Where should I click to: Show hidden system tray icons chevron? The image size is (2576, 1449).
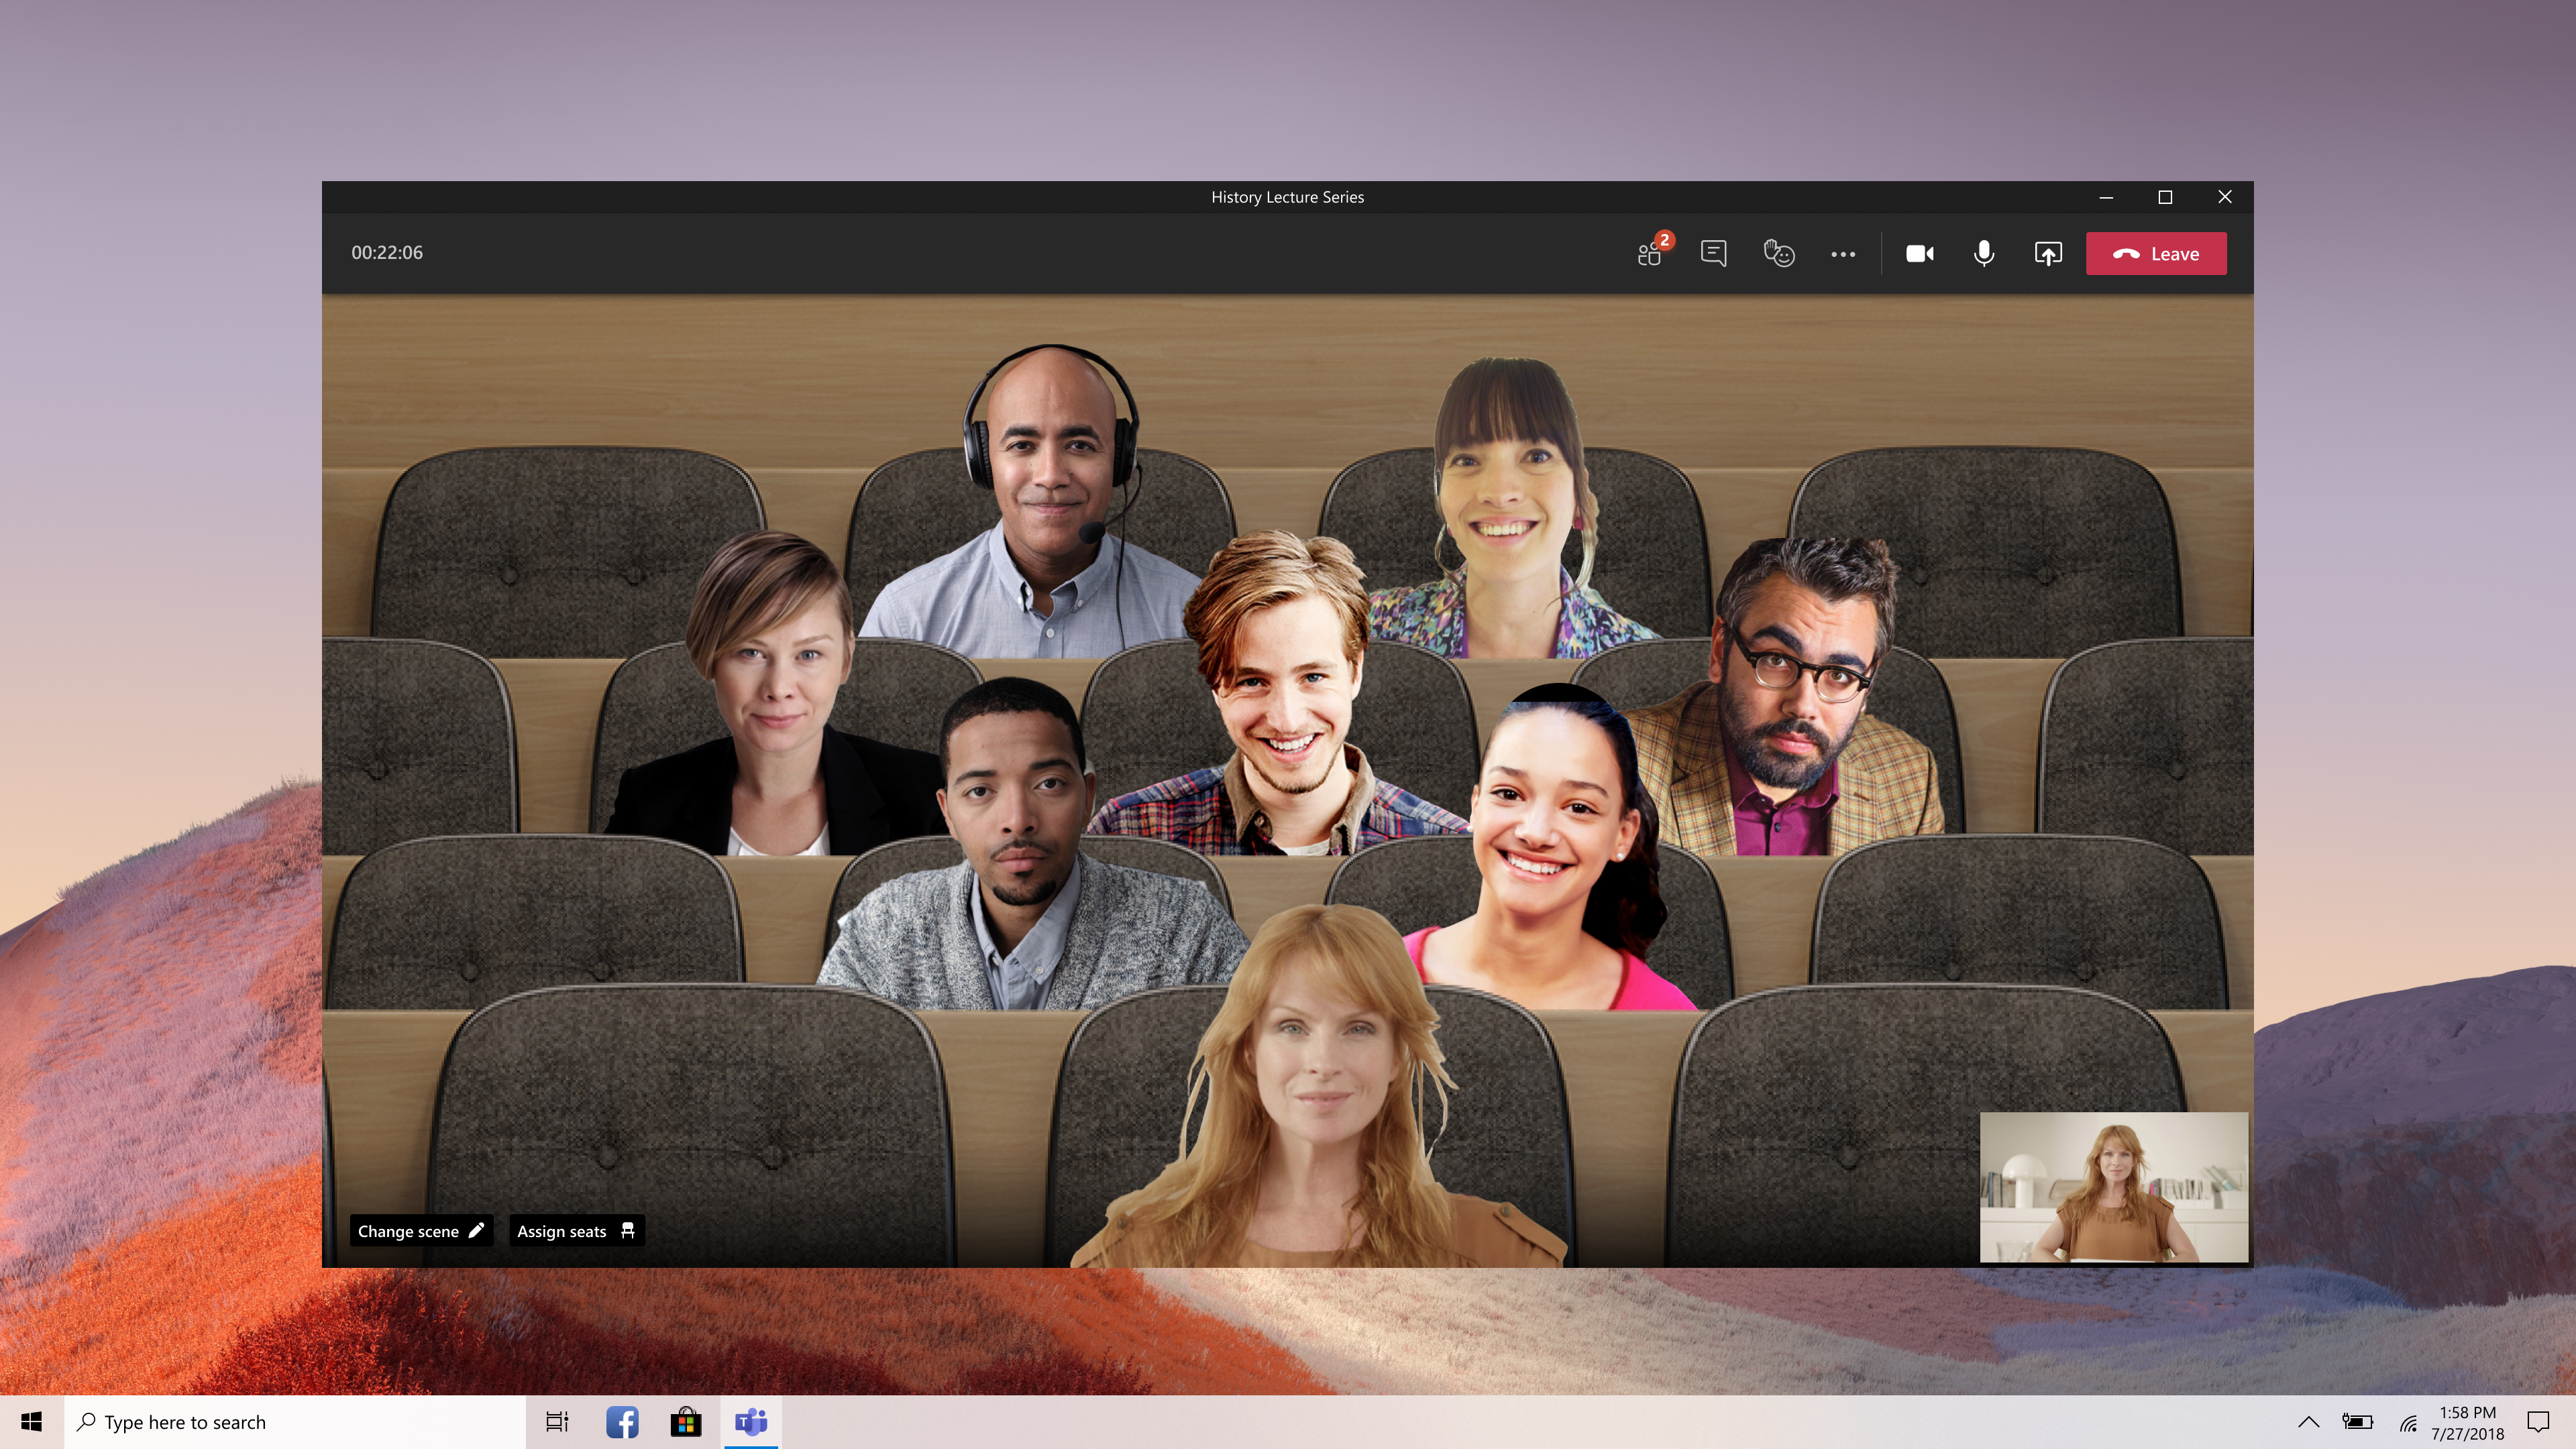(x=2308, y=1421)
